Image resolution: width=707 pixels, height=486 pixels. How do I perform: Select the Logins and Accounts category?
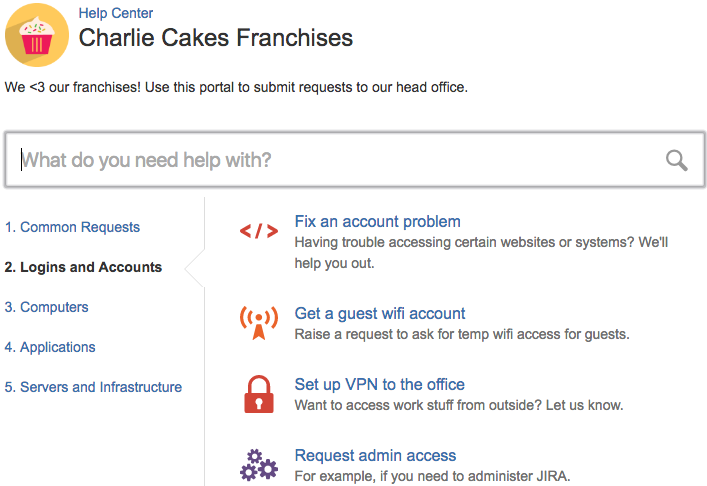(x=83, y=267)
